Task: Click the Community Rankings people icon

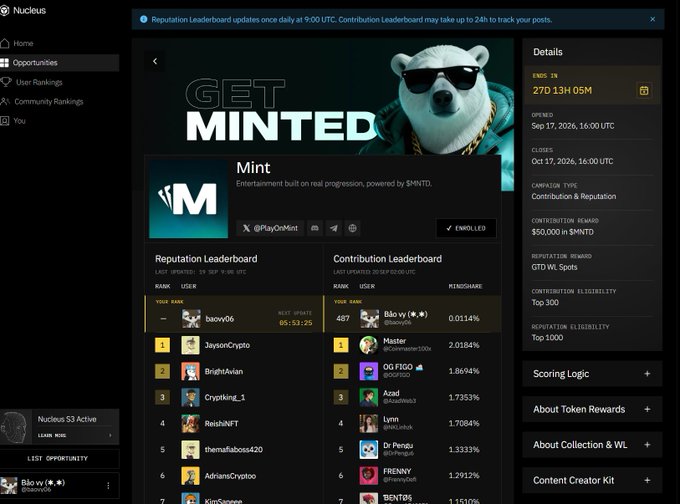Action: tap(5, 101)
